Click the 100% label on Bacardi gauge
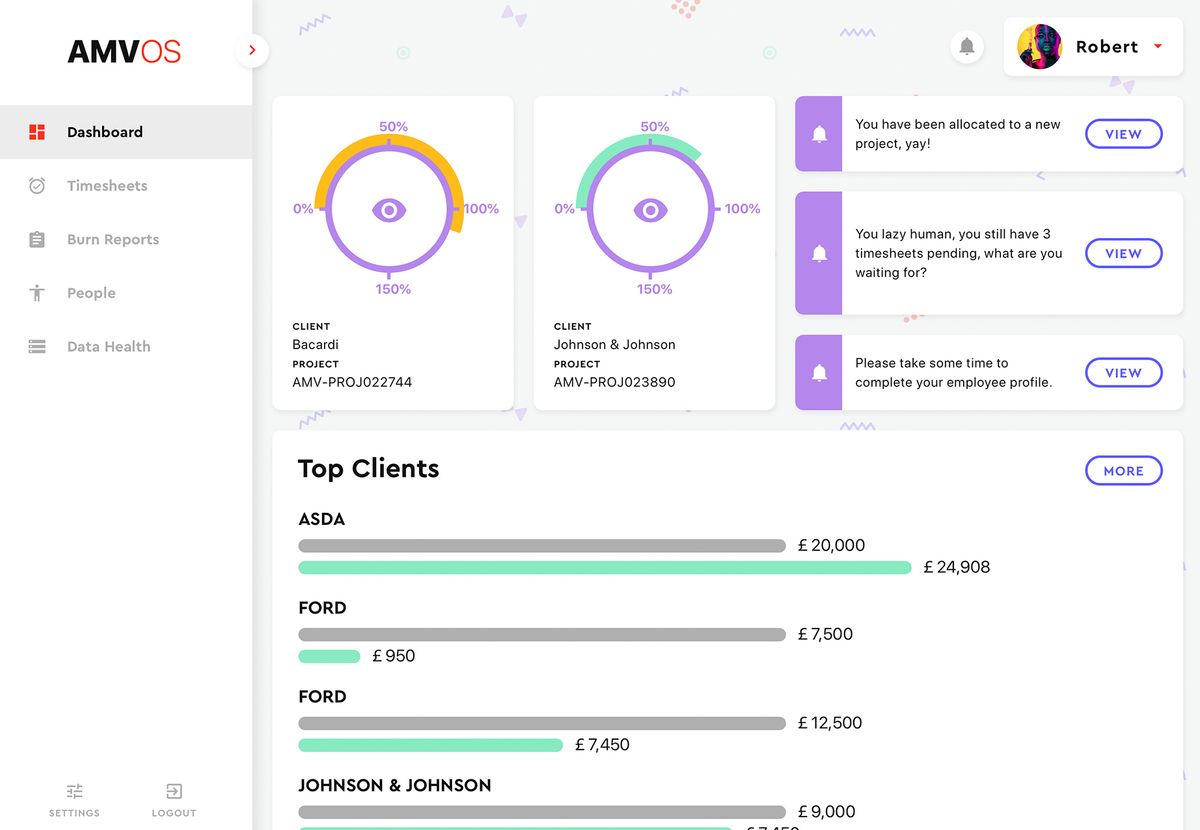The width and height of the screenshot is (1200, 830). click(481, 209)
